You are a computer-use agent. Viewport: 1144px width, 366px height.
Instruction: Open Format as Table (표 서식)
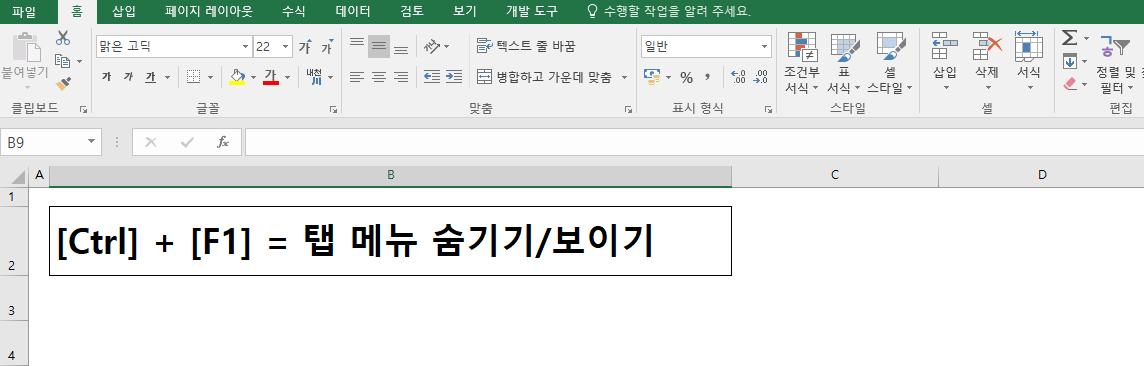point(844,63)
